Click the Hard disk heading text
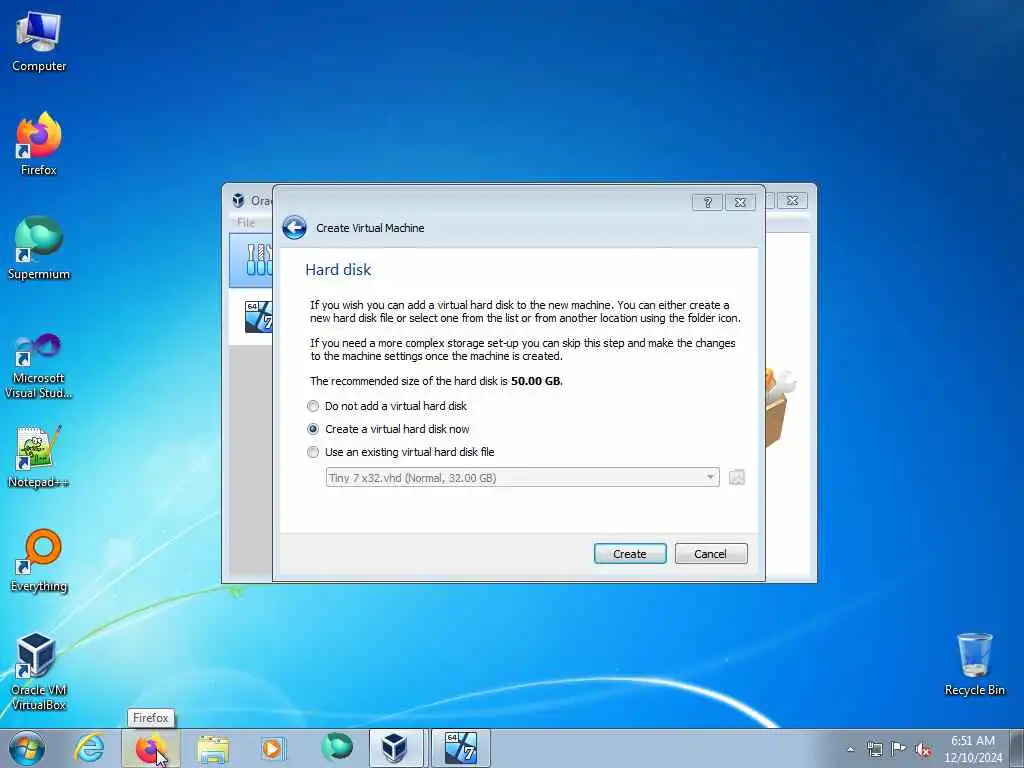This screenshot has height=768, width=1024. 338,270
